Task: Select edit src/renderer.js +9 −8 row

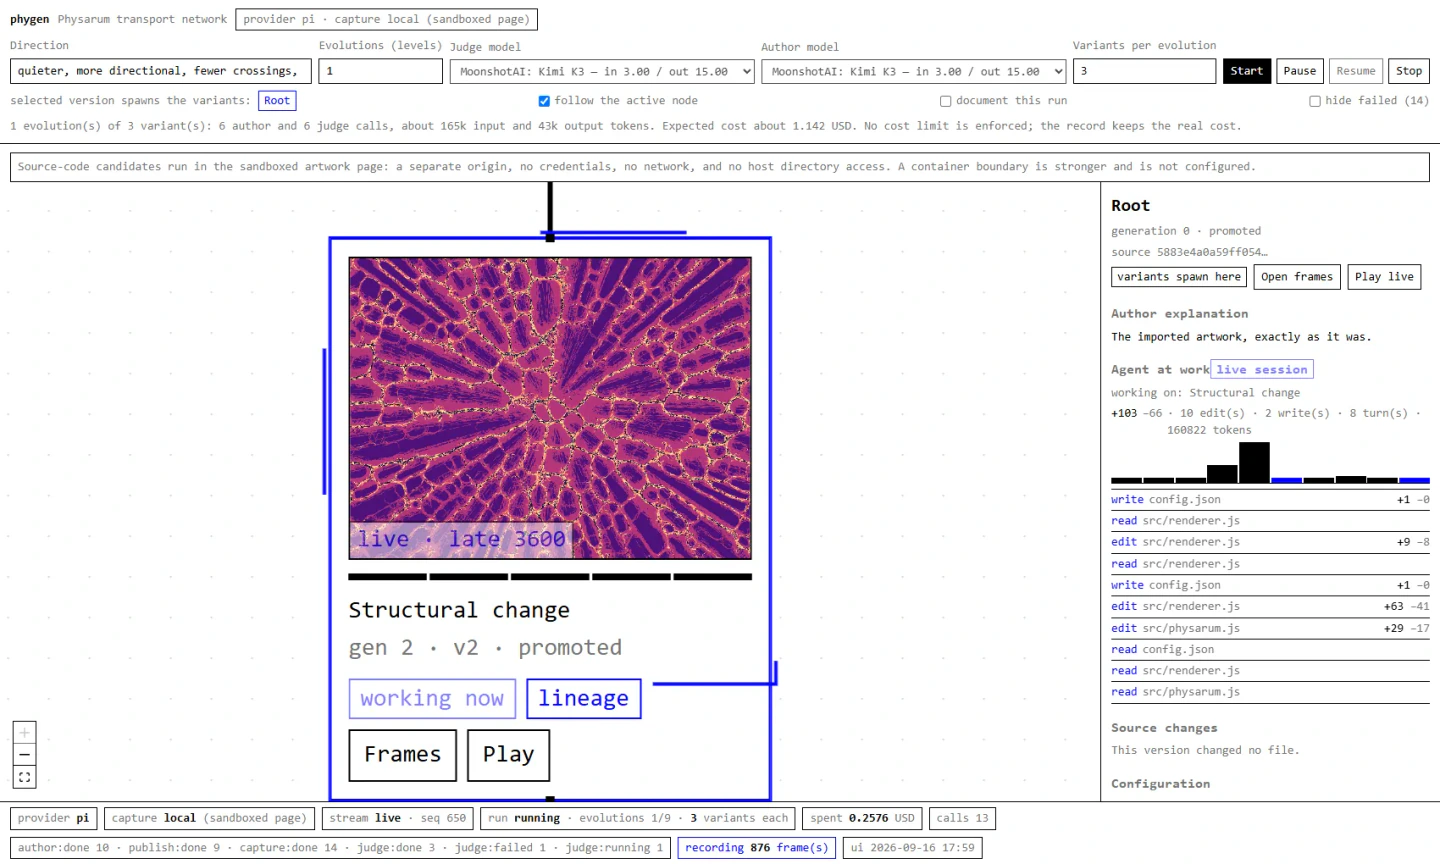Action: (x=1270, y=542)
